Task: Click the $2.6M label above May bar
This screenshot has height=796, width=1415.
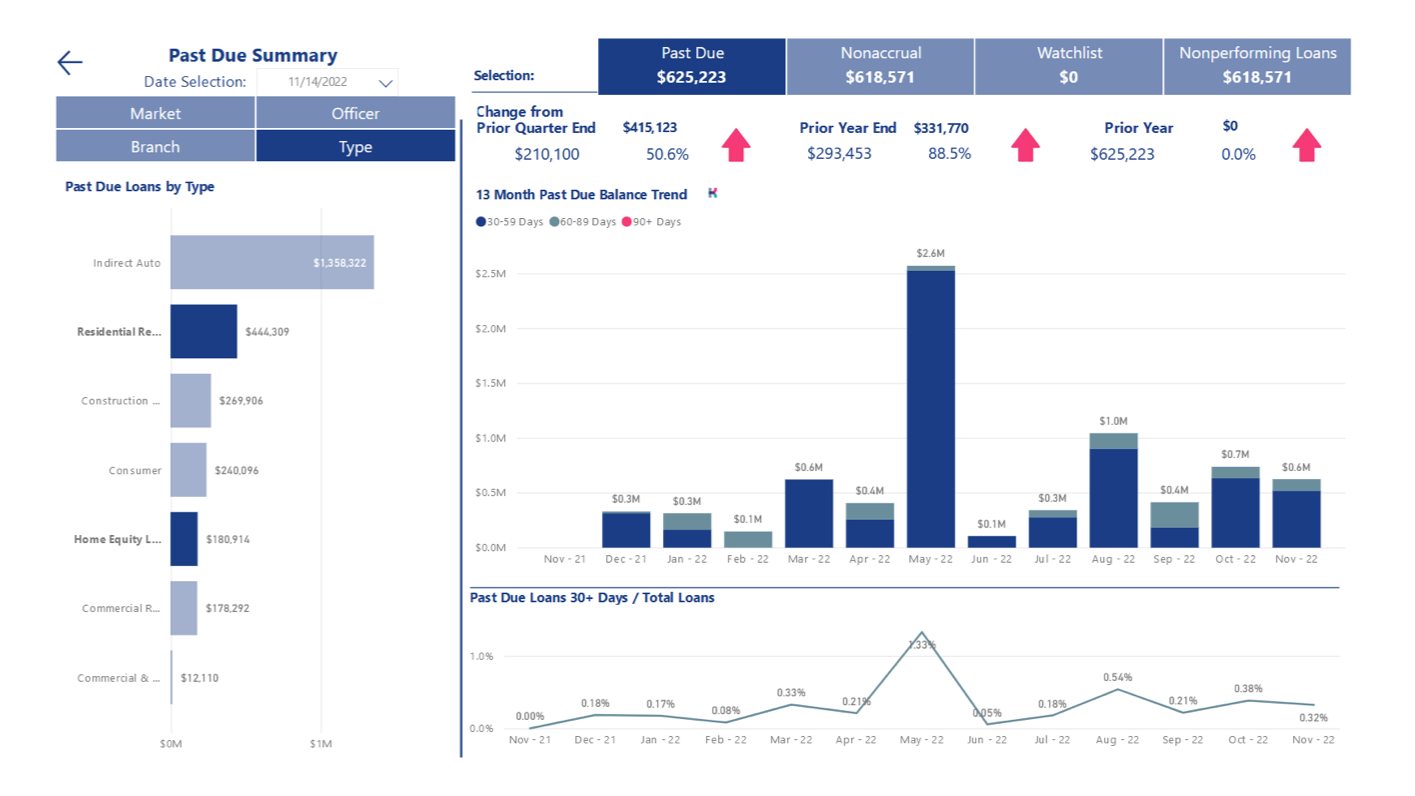Action: [x=931, y=255]
